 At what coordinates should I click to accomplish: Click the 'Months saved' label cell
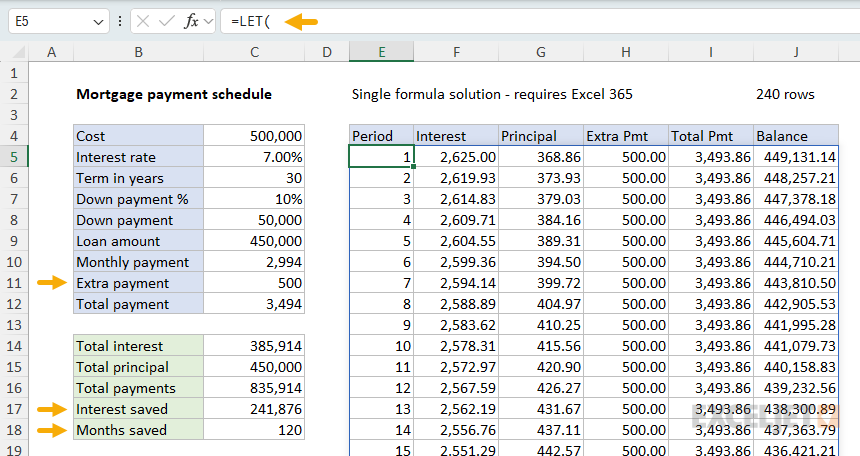tap(138, 430)
